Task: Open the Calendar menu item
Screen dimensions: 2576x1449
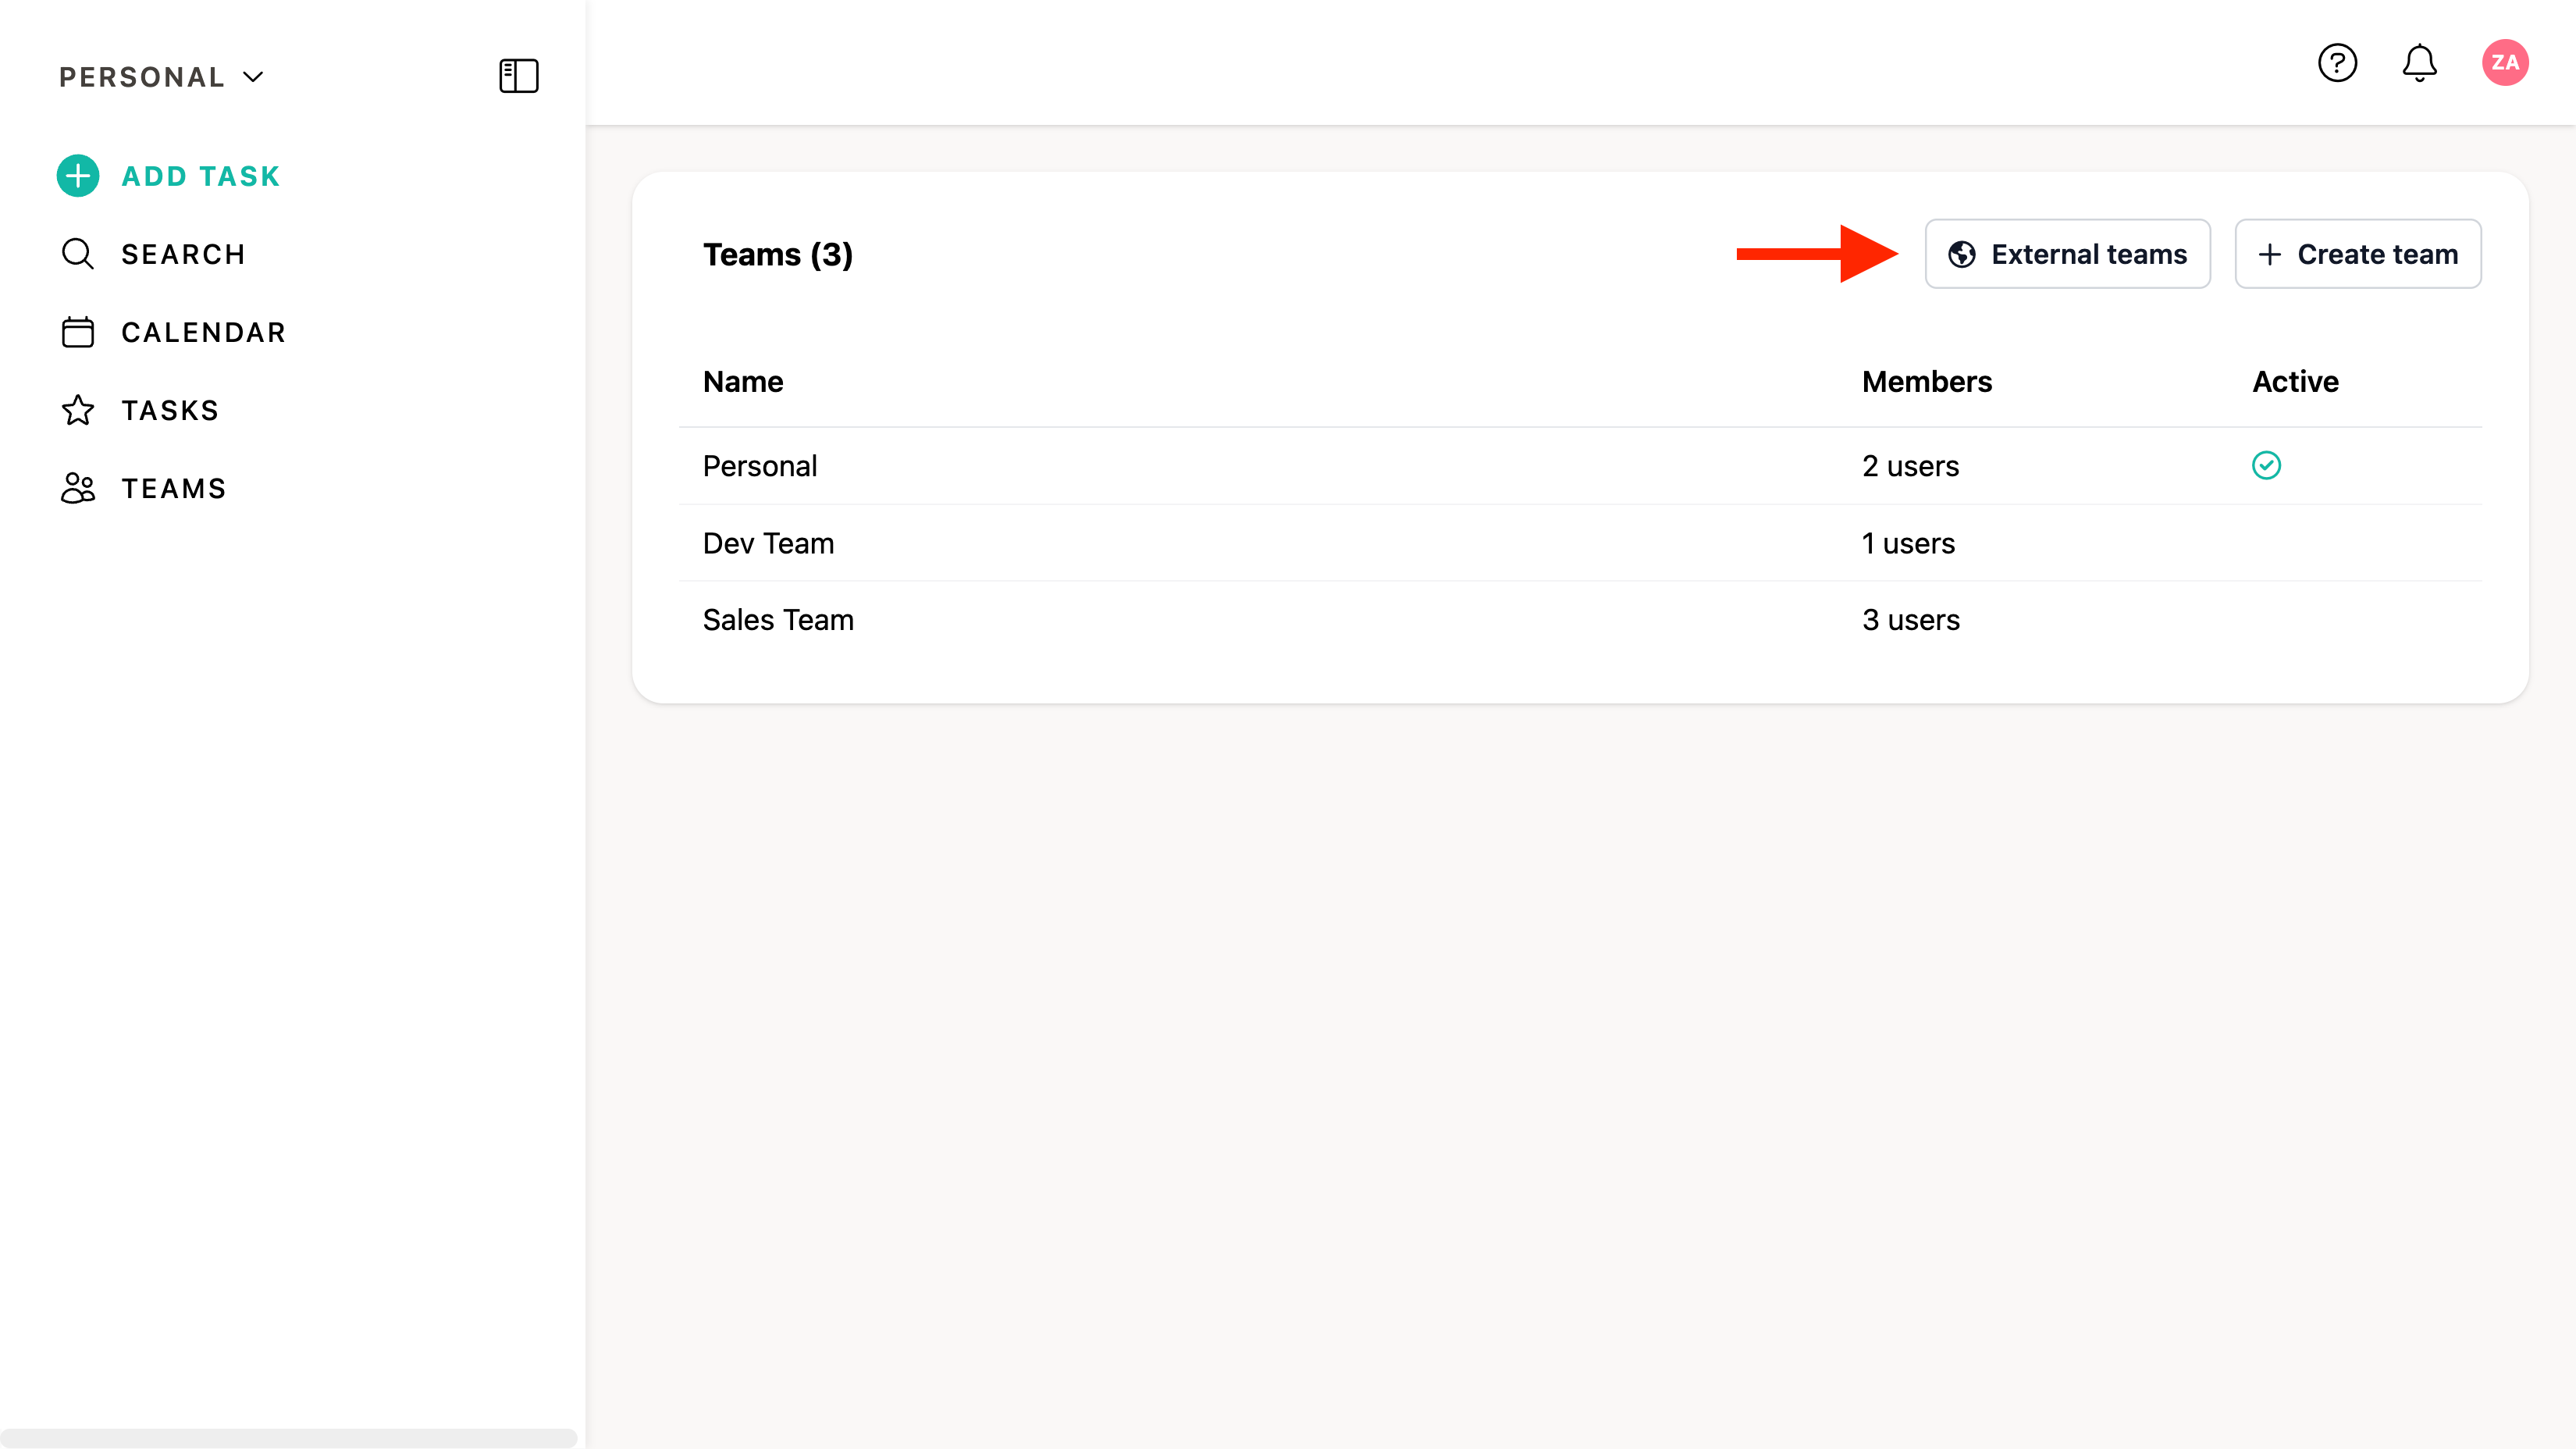Action: point(203,332)
